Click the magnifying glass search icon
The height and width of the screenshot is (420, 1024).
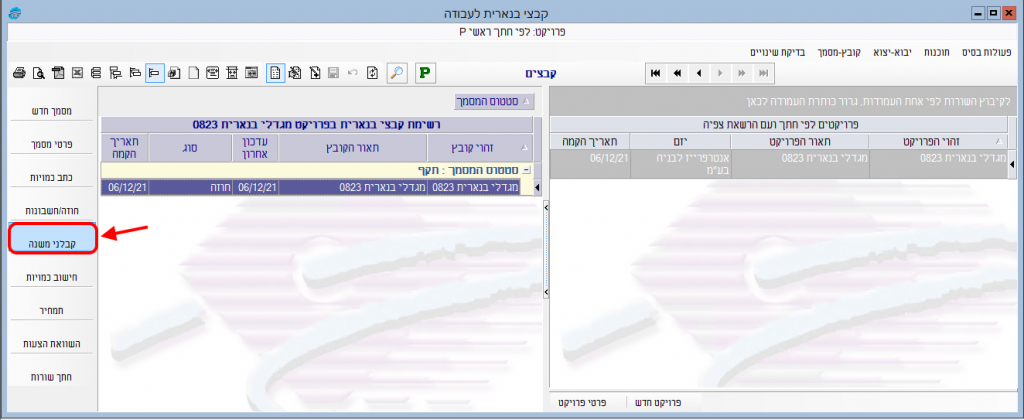[x=396, y=73]
